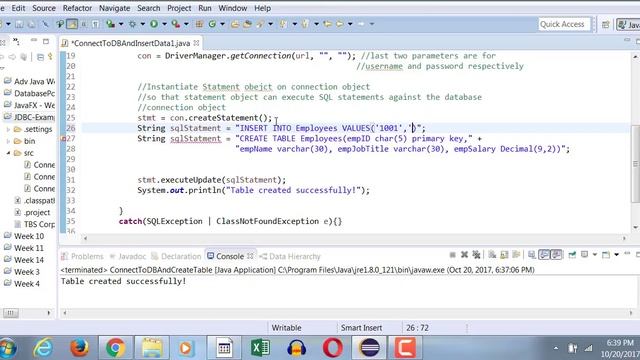Expand the bin folder

[x=8, y=141]
